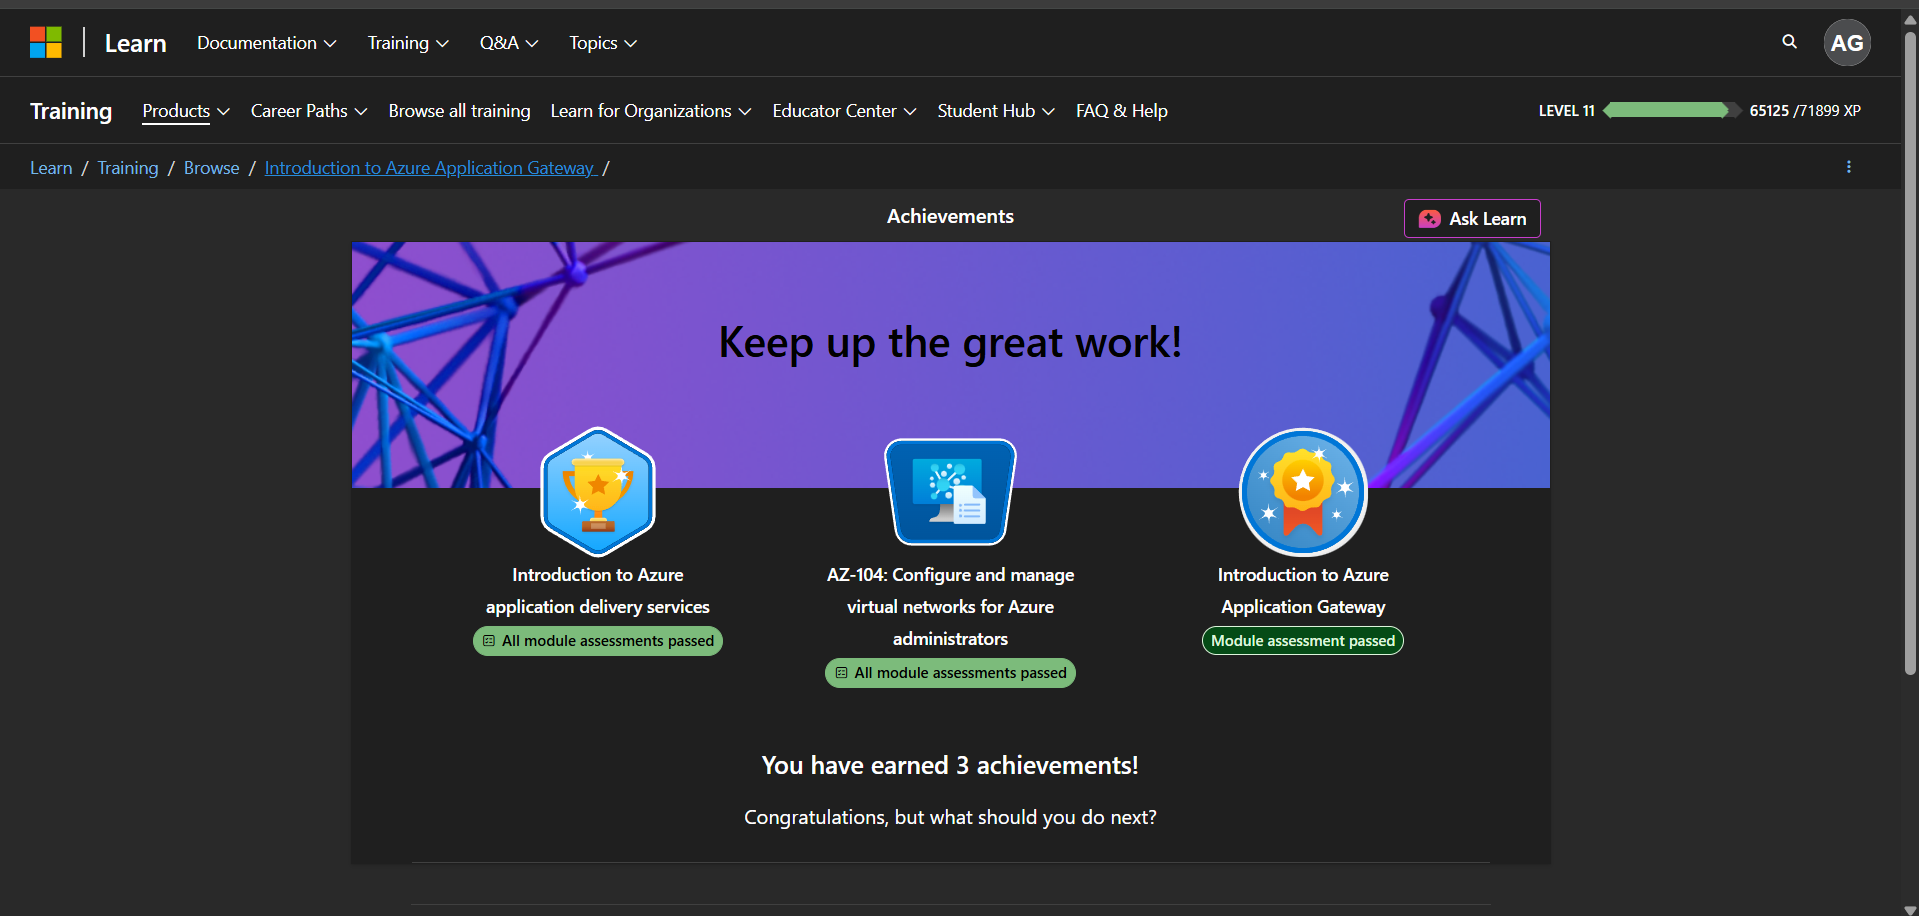Click the 'LEVEL 11' label

tap(1567, 111)
